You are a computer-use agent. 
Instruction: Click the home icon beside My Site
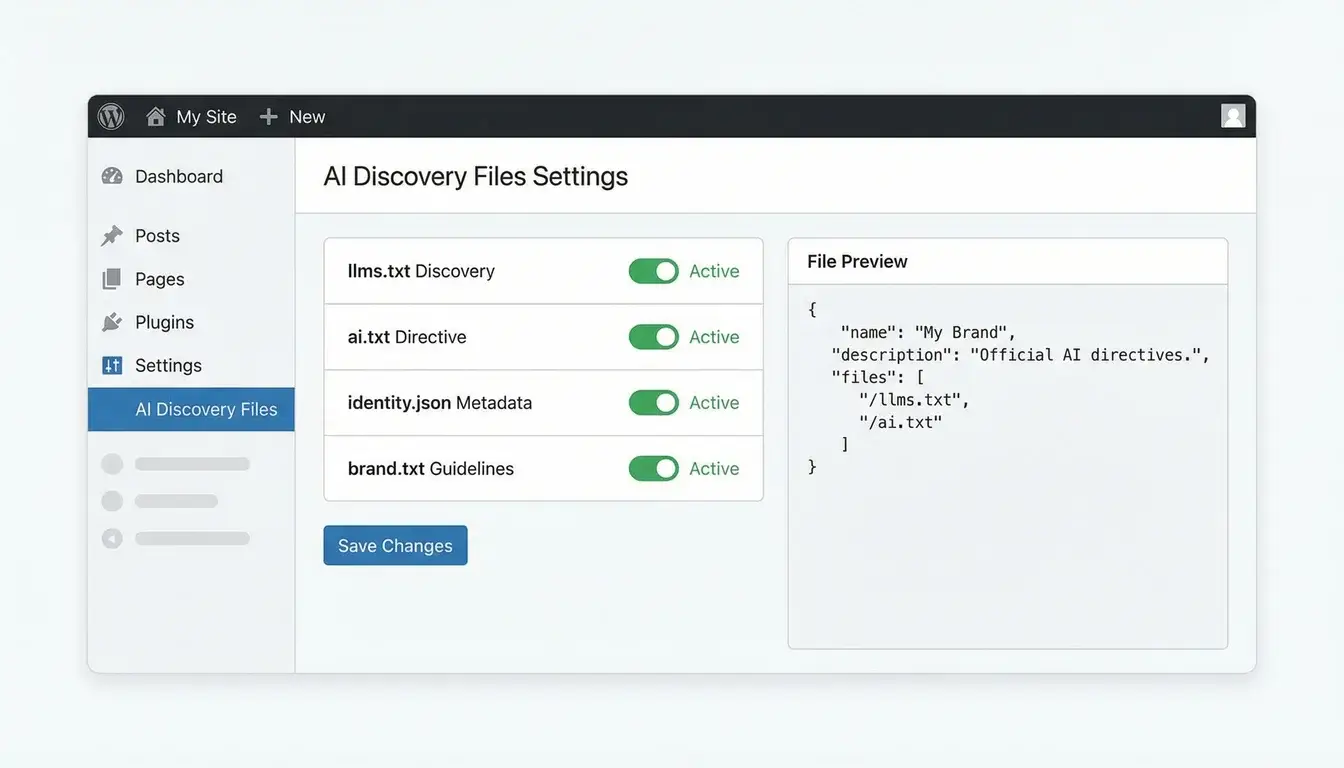[155, 117]
